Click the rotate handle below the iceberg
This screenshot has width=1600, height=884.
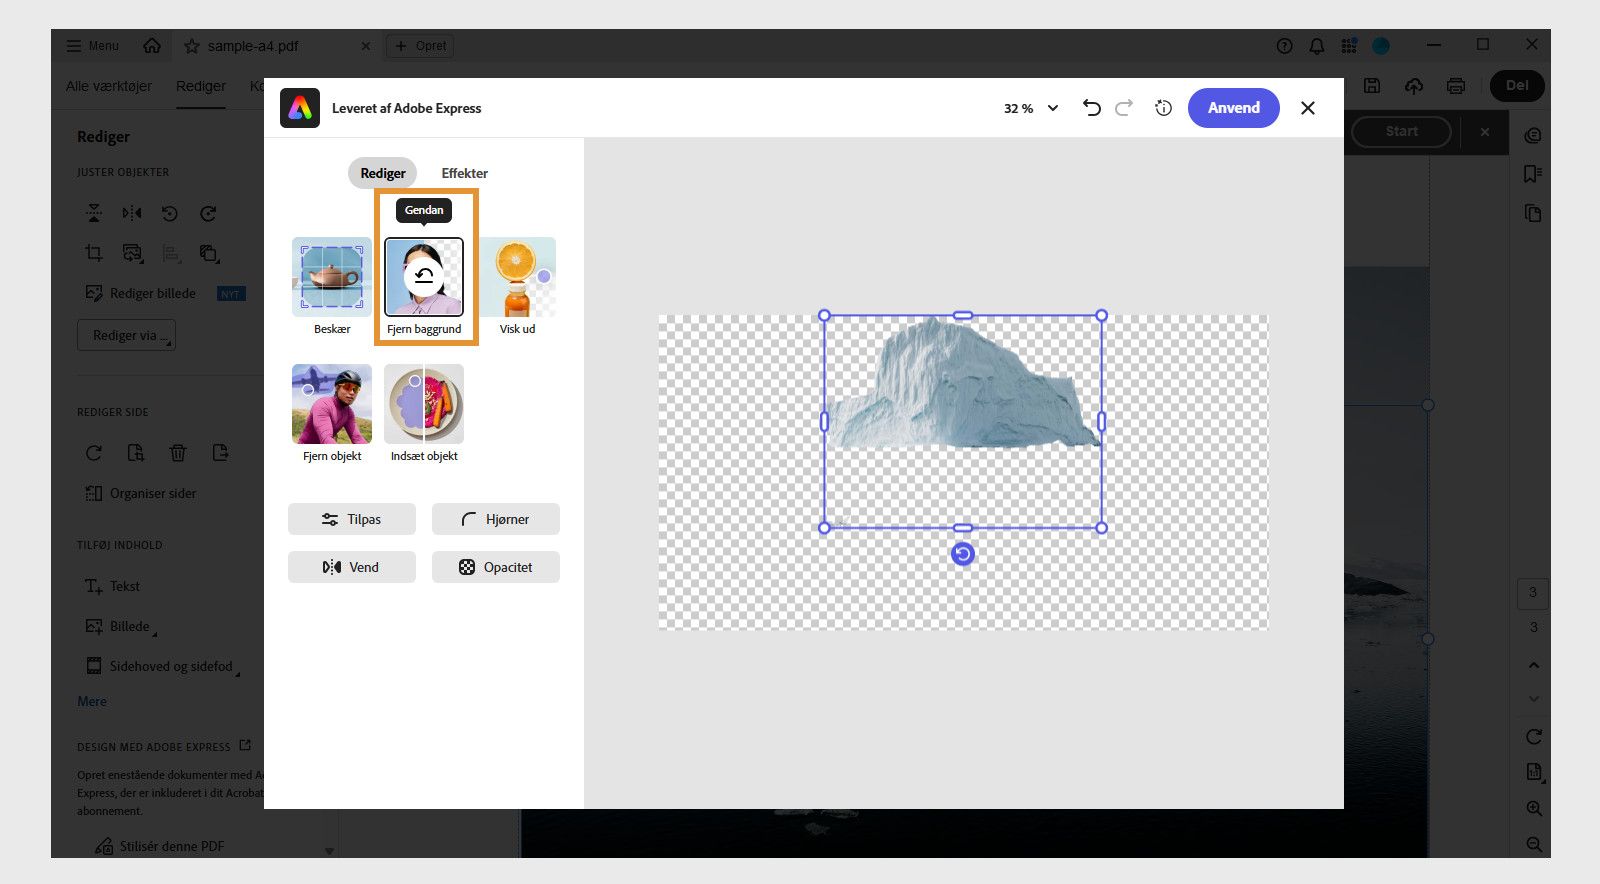tap(962, 554)
